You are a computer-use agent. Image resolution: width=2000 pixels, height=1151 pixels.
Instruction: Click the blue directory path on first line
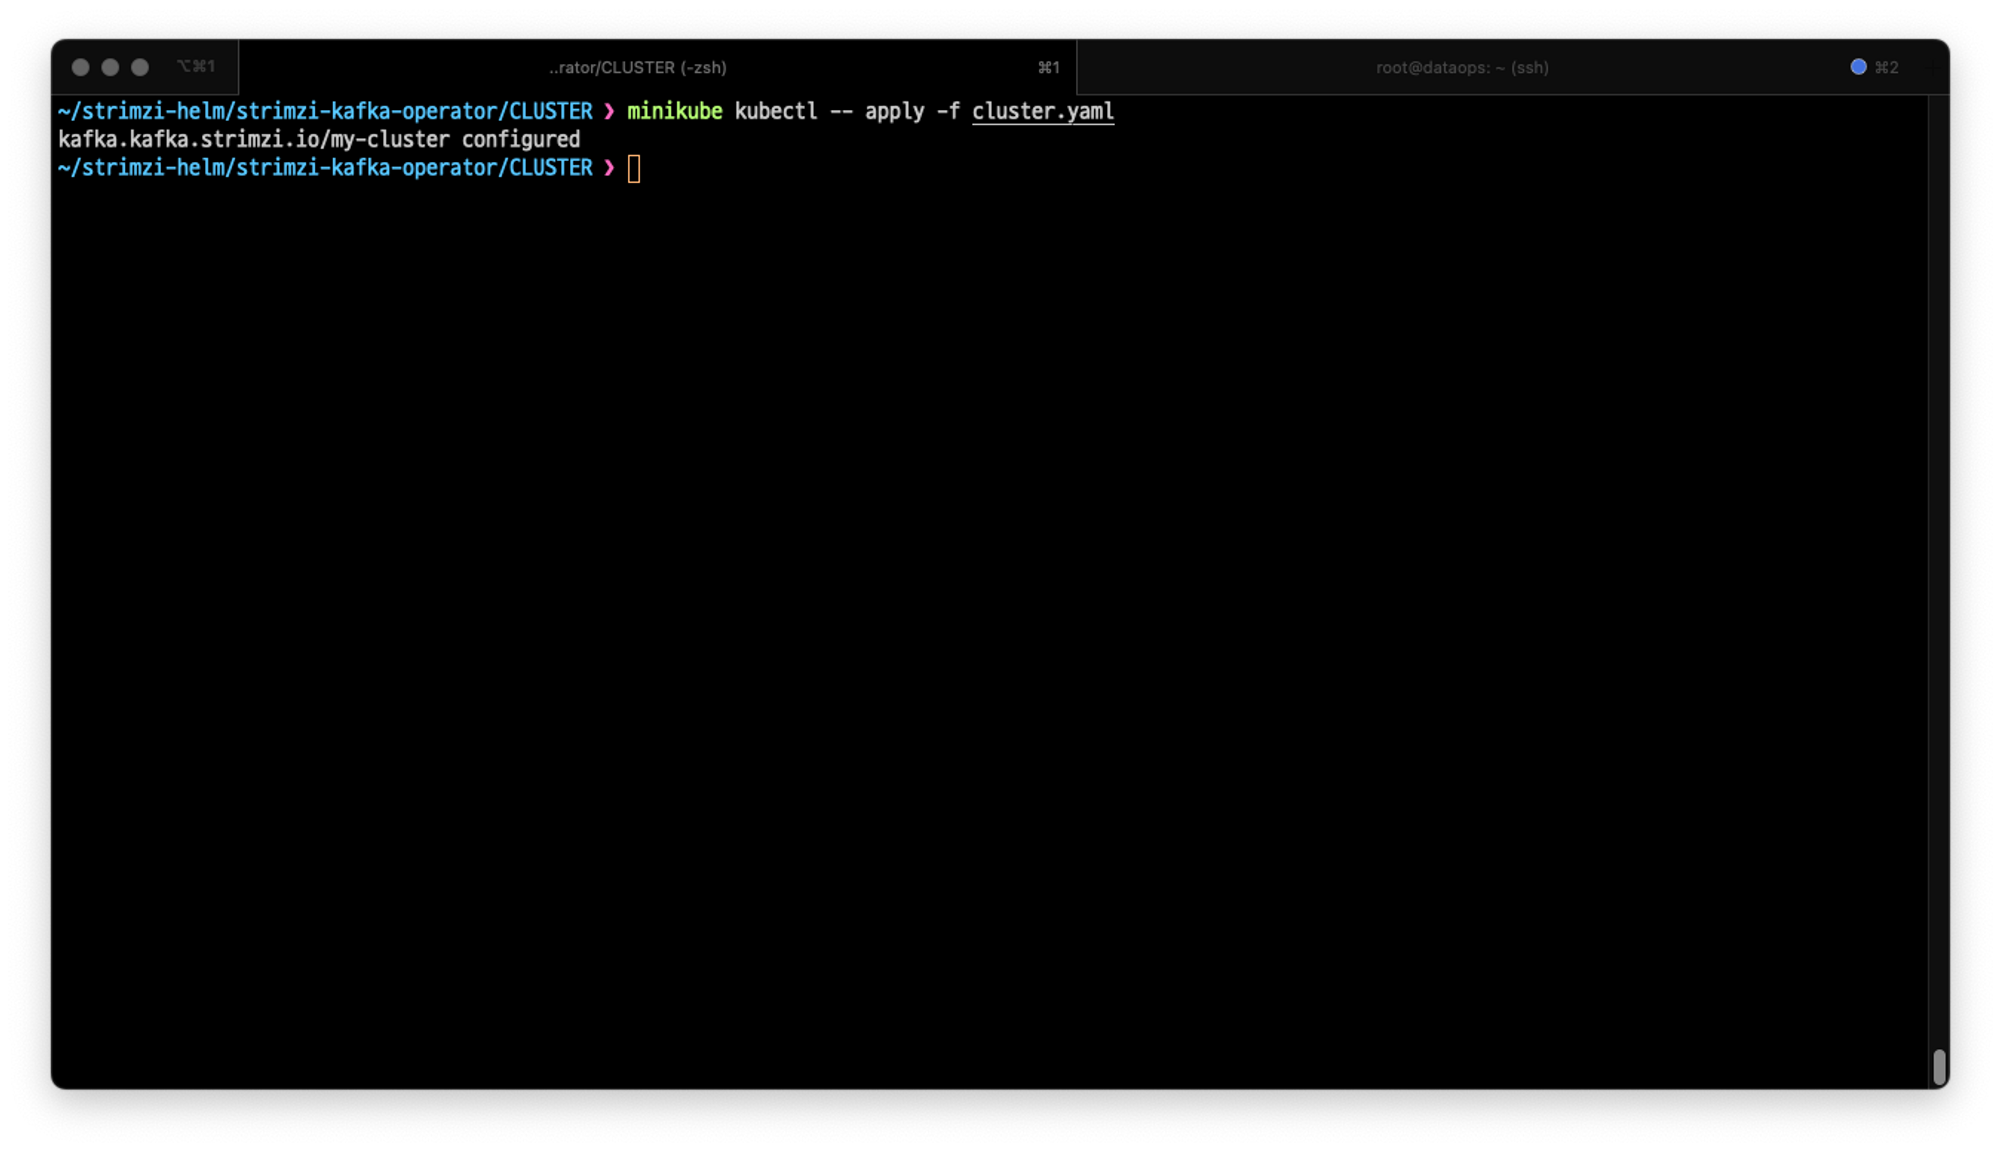click(325, 111)
